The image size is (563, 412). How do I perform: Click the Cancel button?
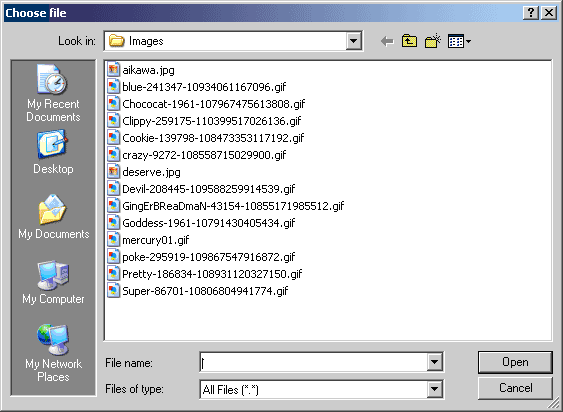pos(515,388)
